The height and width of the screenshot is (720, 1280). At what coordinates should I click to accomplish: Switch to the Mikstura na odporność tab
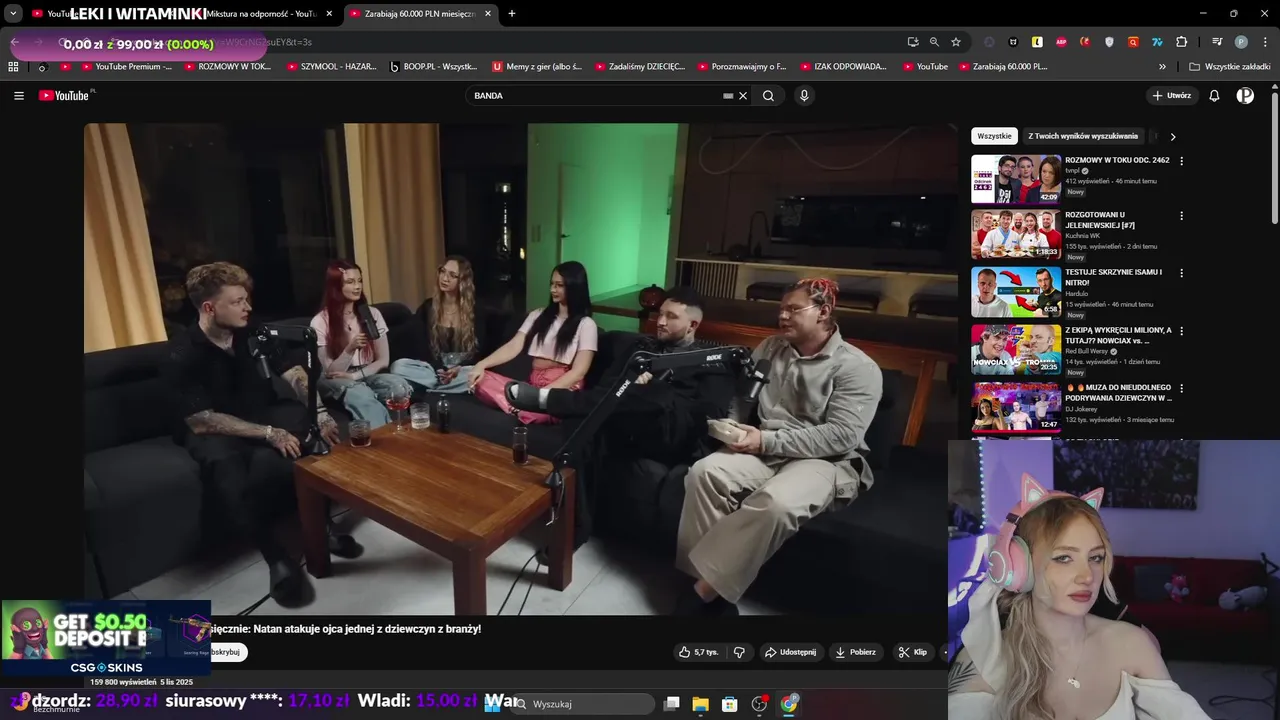[x=260, y=14]
